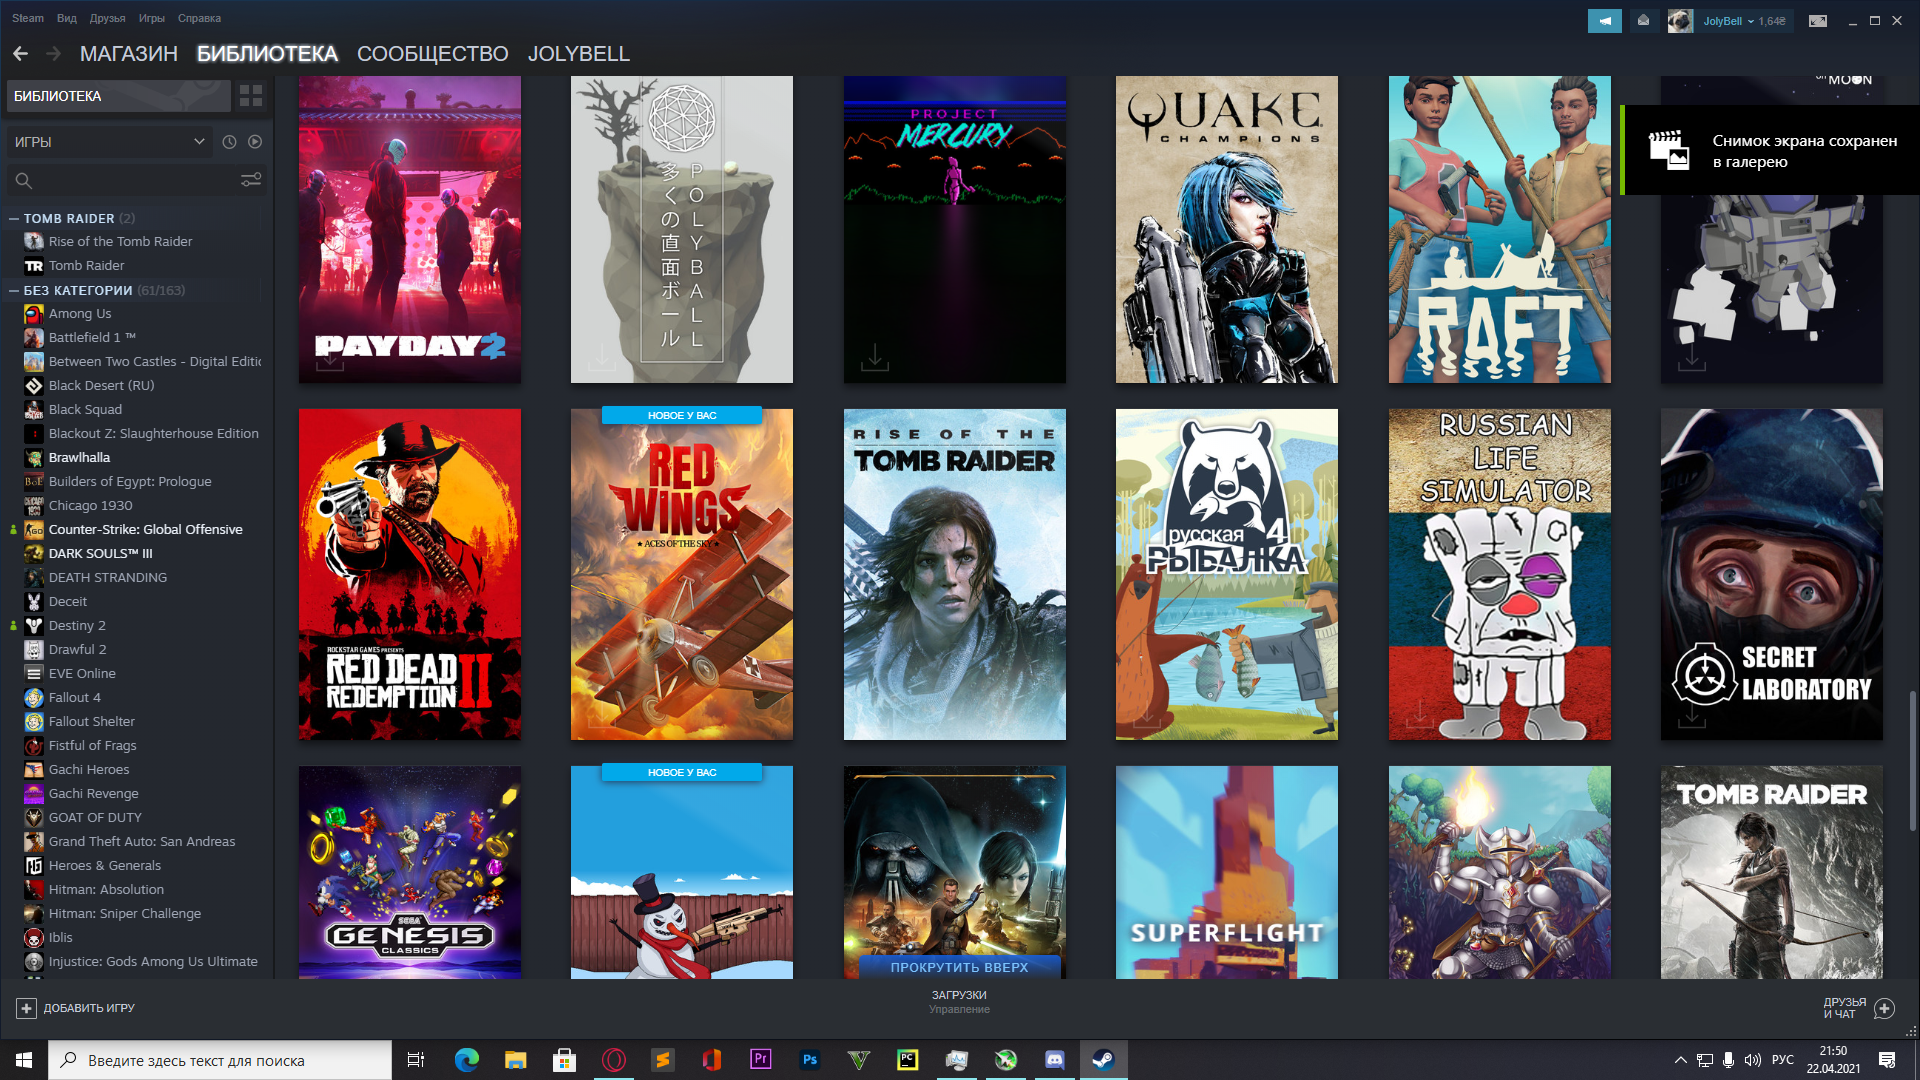Open Red Wings game cover
1920x1080 pixels.
pyautogui.click(x=682, y=574)
